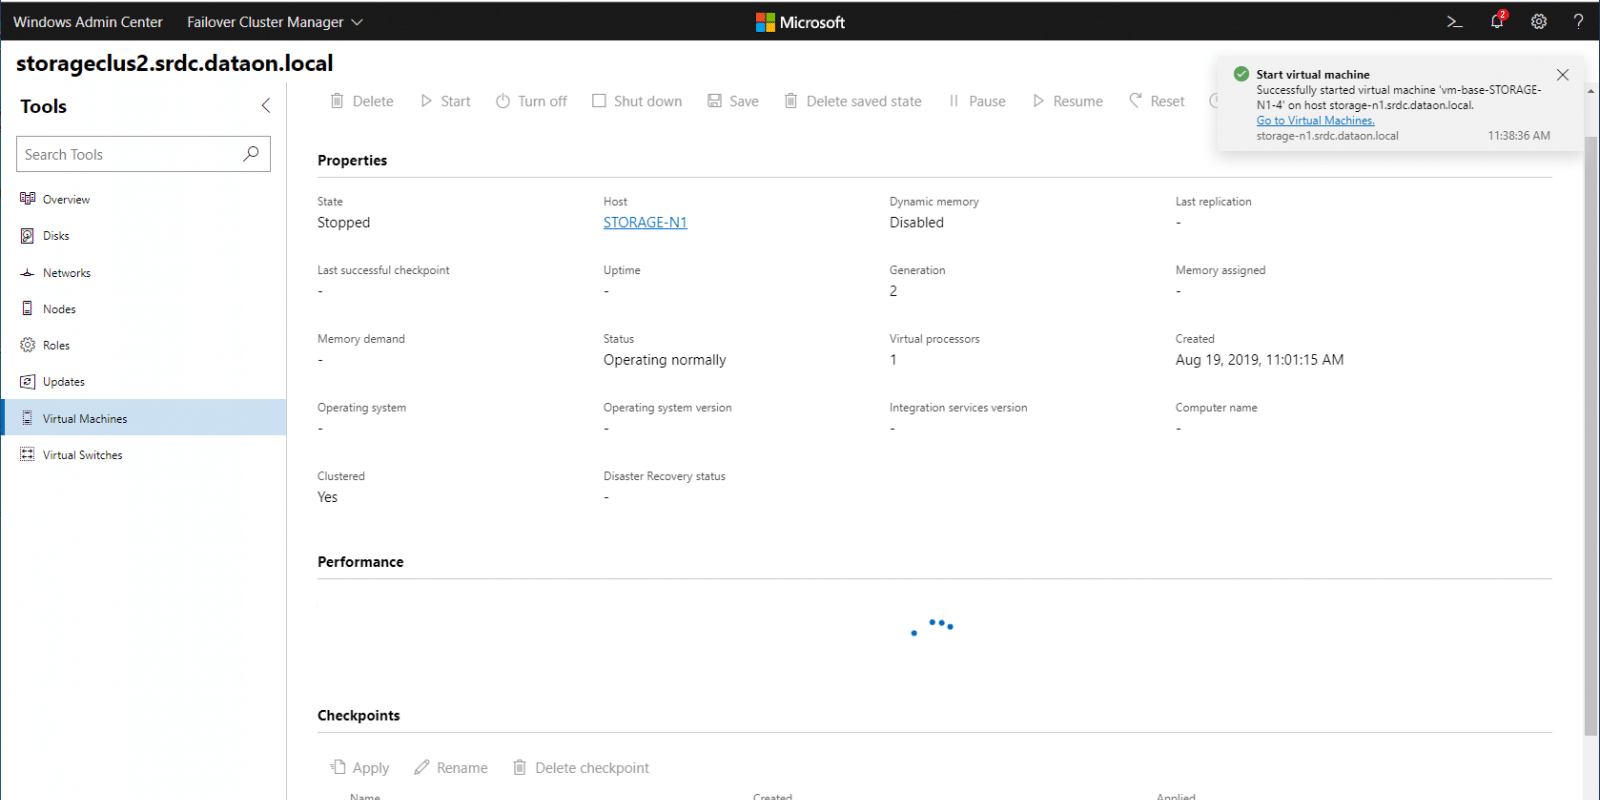Click the Performance section heading
This screenshot has width=1600, height=800.
point(361,562)
